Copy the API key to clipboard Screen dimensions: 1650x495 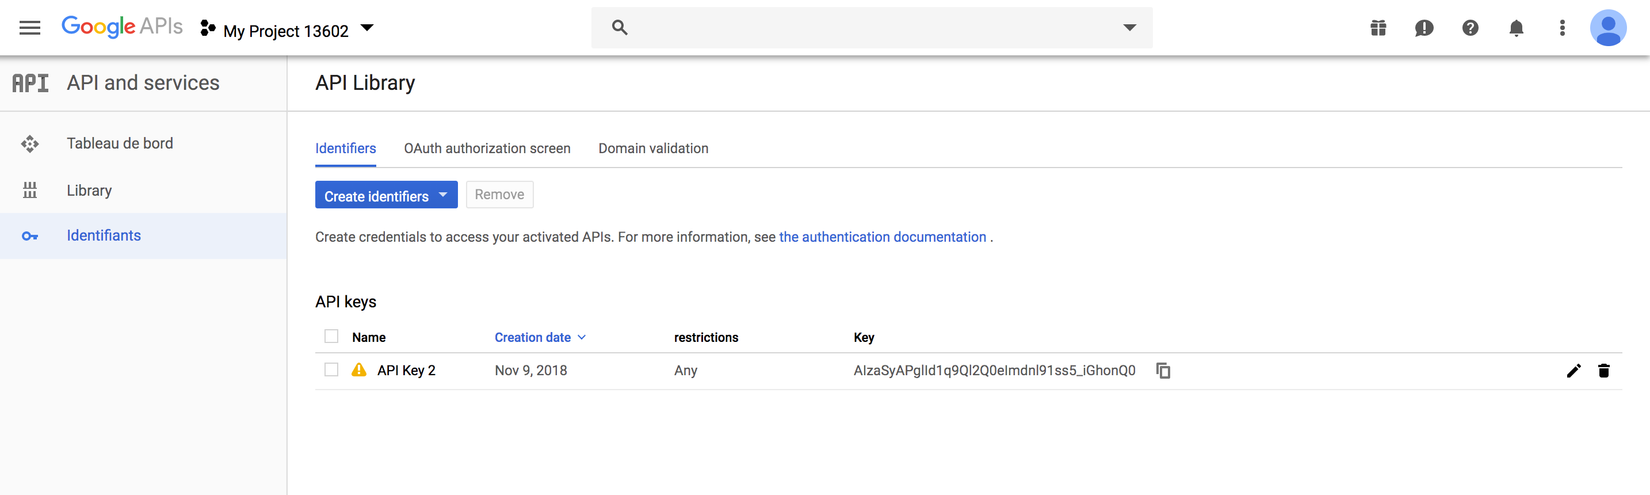point(1163,370)
